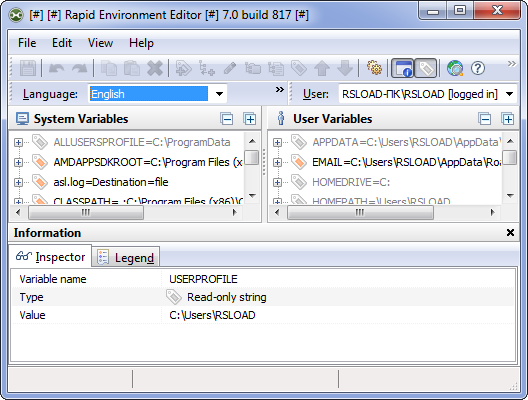Select asl.log=Destination=file row

click(111, 182)
